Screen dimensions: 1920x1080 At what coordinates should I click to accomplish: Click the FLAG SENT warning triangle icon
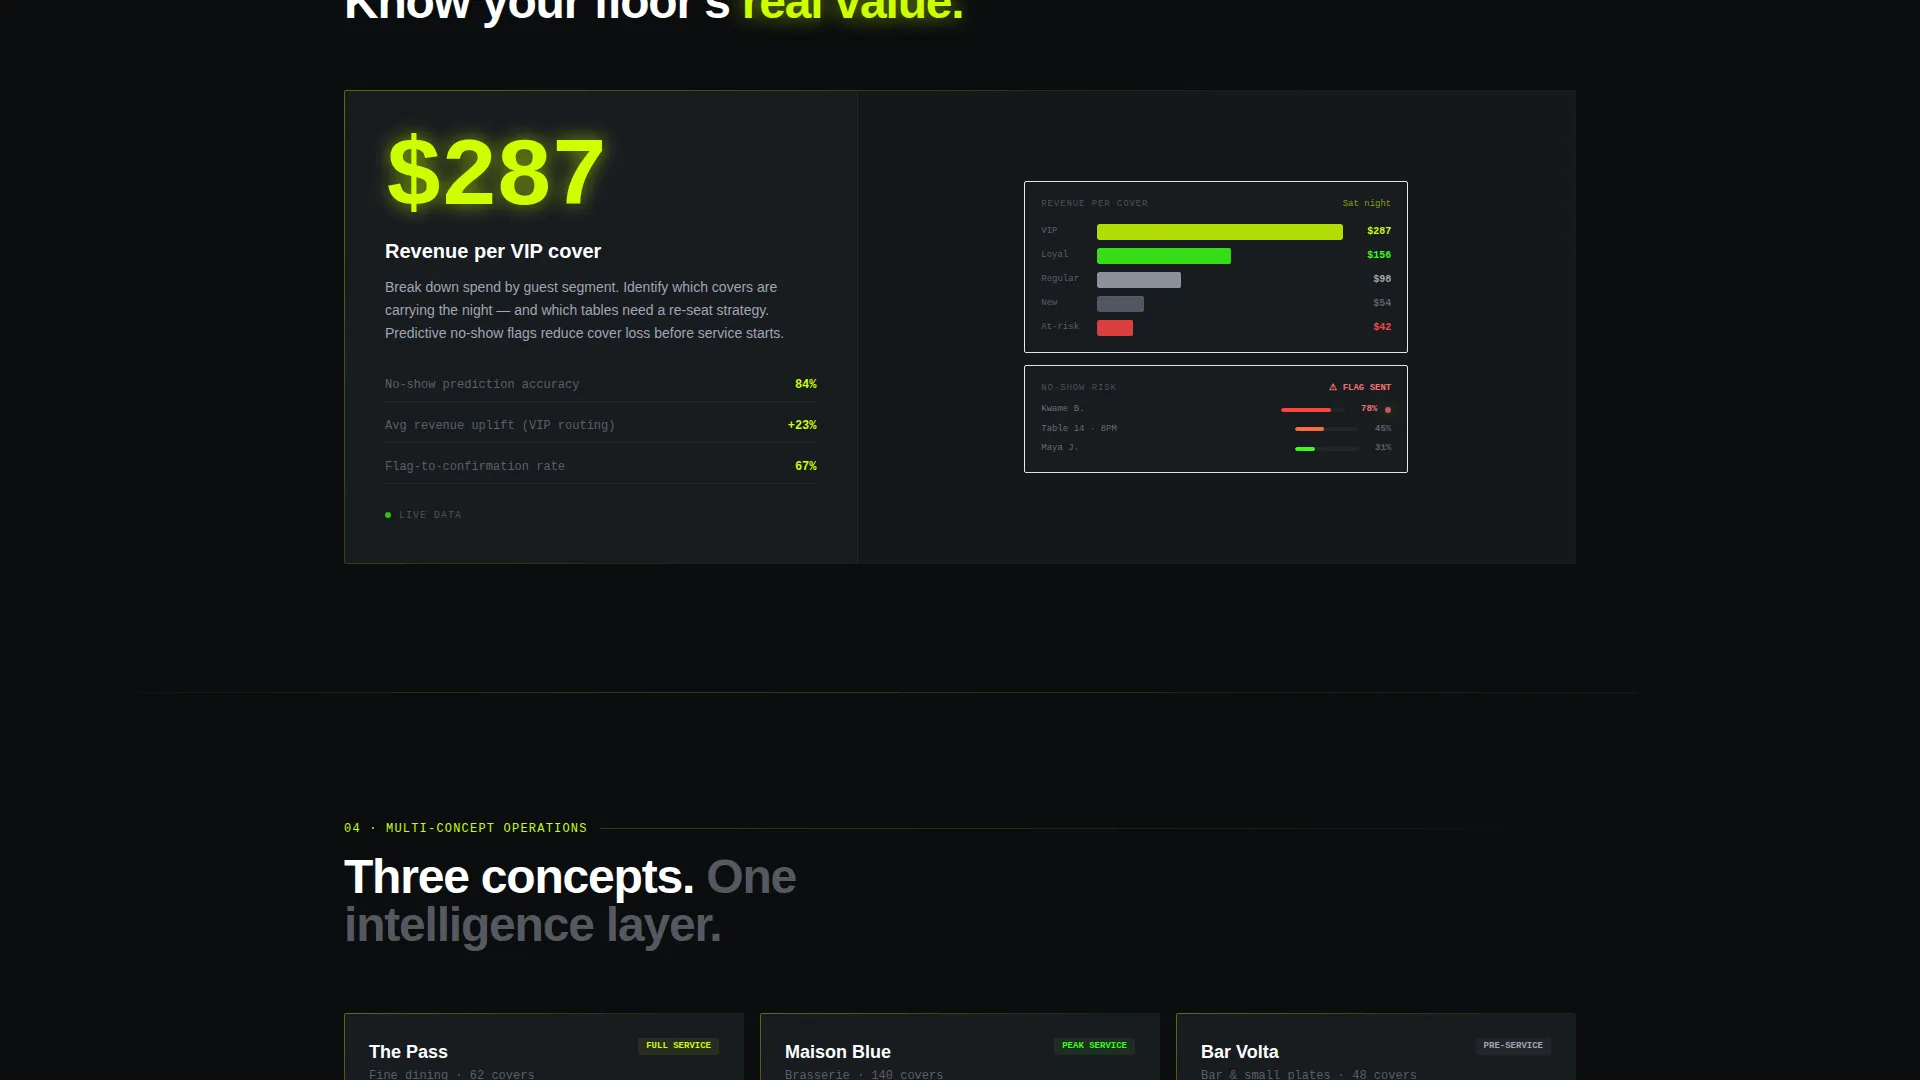pyautogui.click(x=1333, y=387)
